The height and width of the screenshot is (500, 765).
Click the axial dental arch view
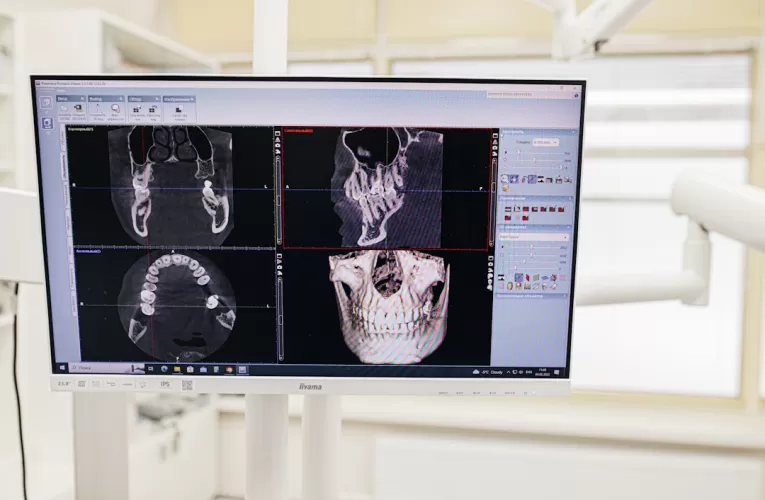(x=175, y=303)
